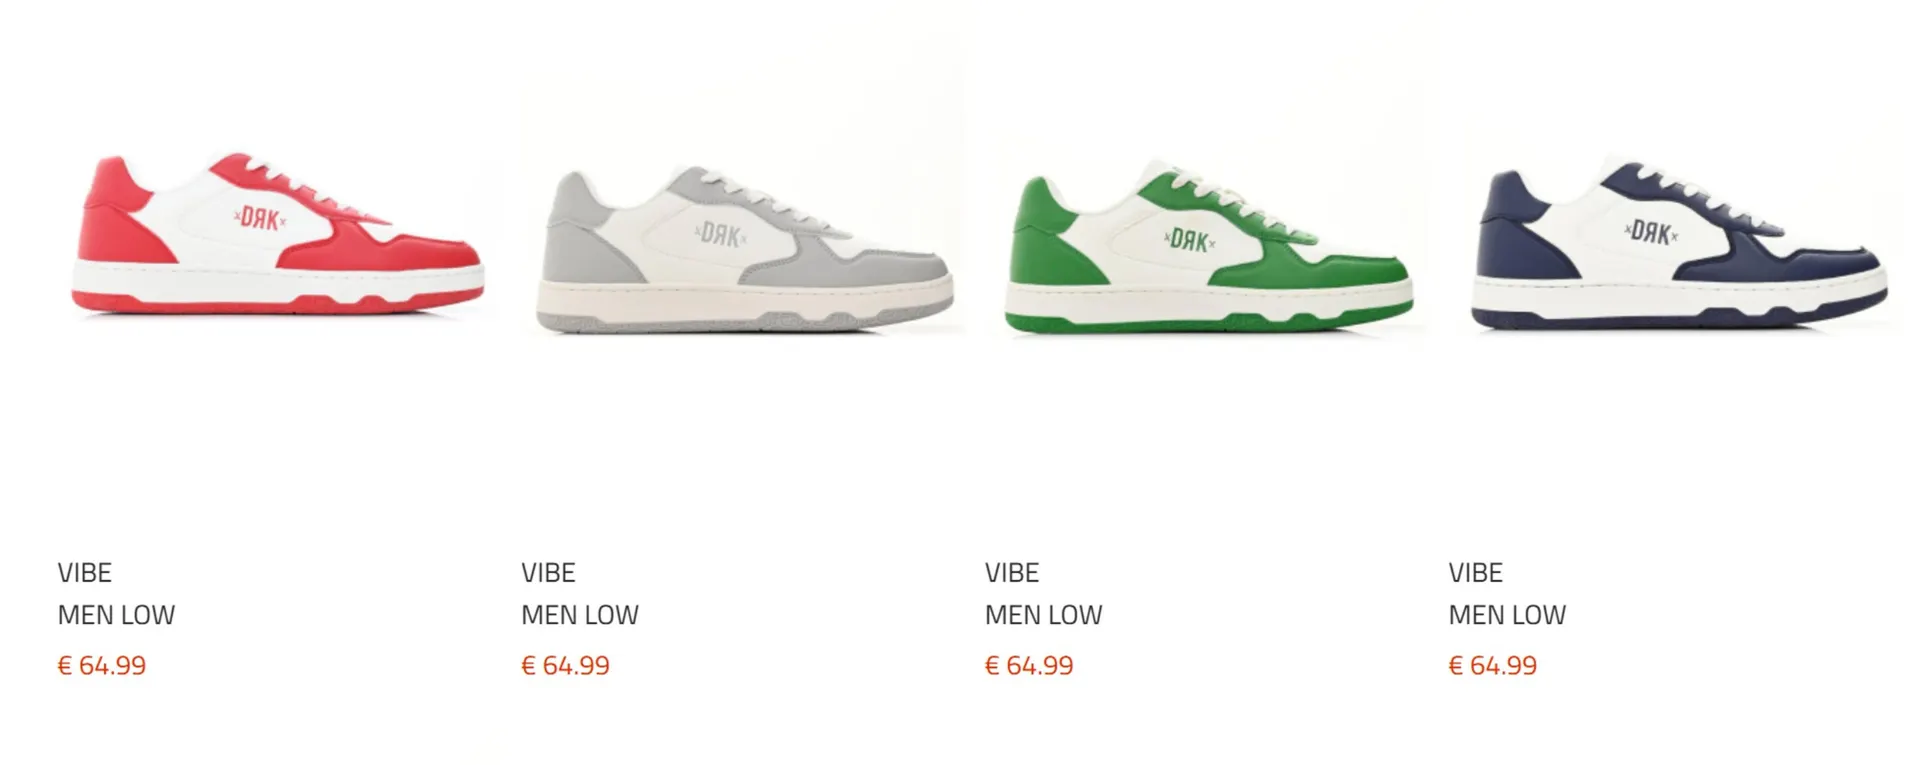The height and width of the screenshot is (765, 1920).
Task: Click the € 64.99 price of grey sneaker
Action: click(x=566, y=666)
